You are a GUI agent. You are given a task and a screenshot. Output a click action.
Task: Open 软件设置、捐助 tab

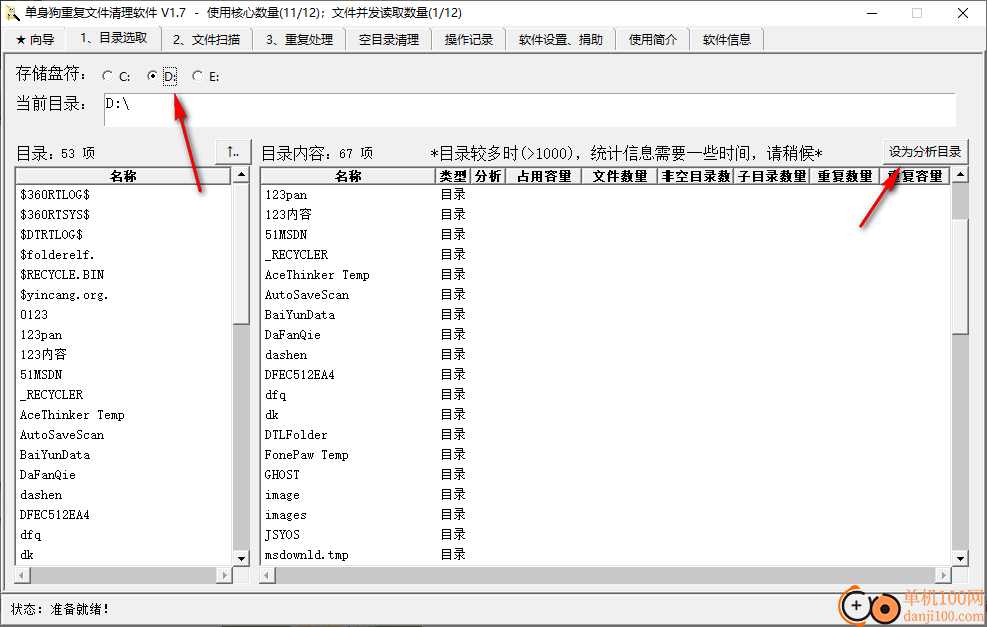click(x=560, y=40)
